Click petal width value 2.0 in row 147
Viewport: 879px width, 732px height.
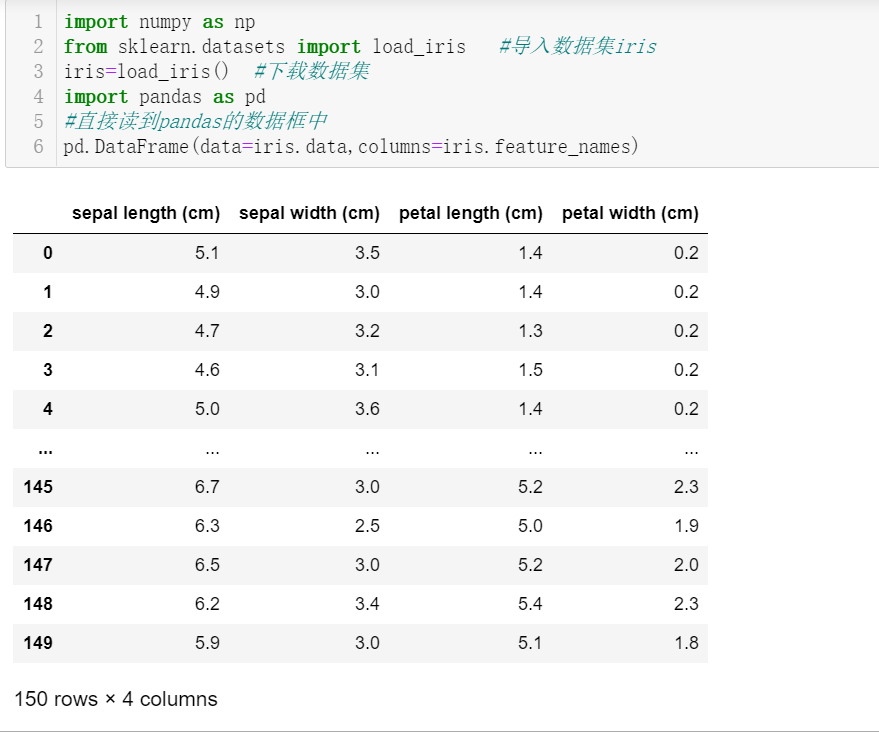pyautogui.click(x=686, y=564)
